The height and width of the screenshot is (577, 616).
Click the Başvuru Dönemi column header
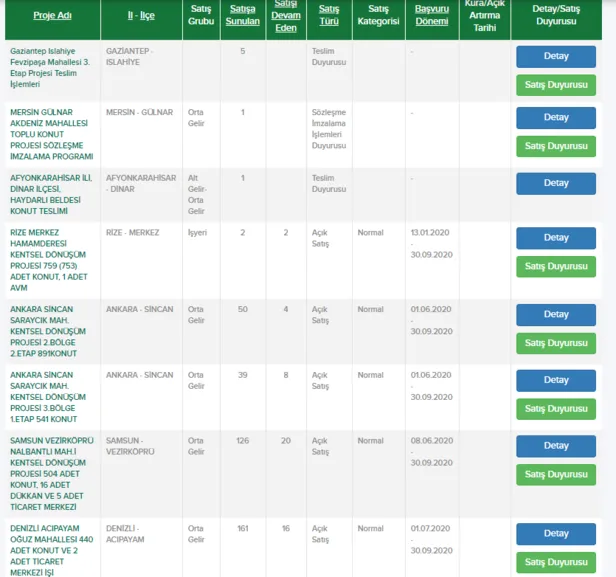(x=432, y=17)
